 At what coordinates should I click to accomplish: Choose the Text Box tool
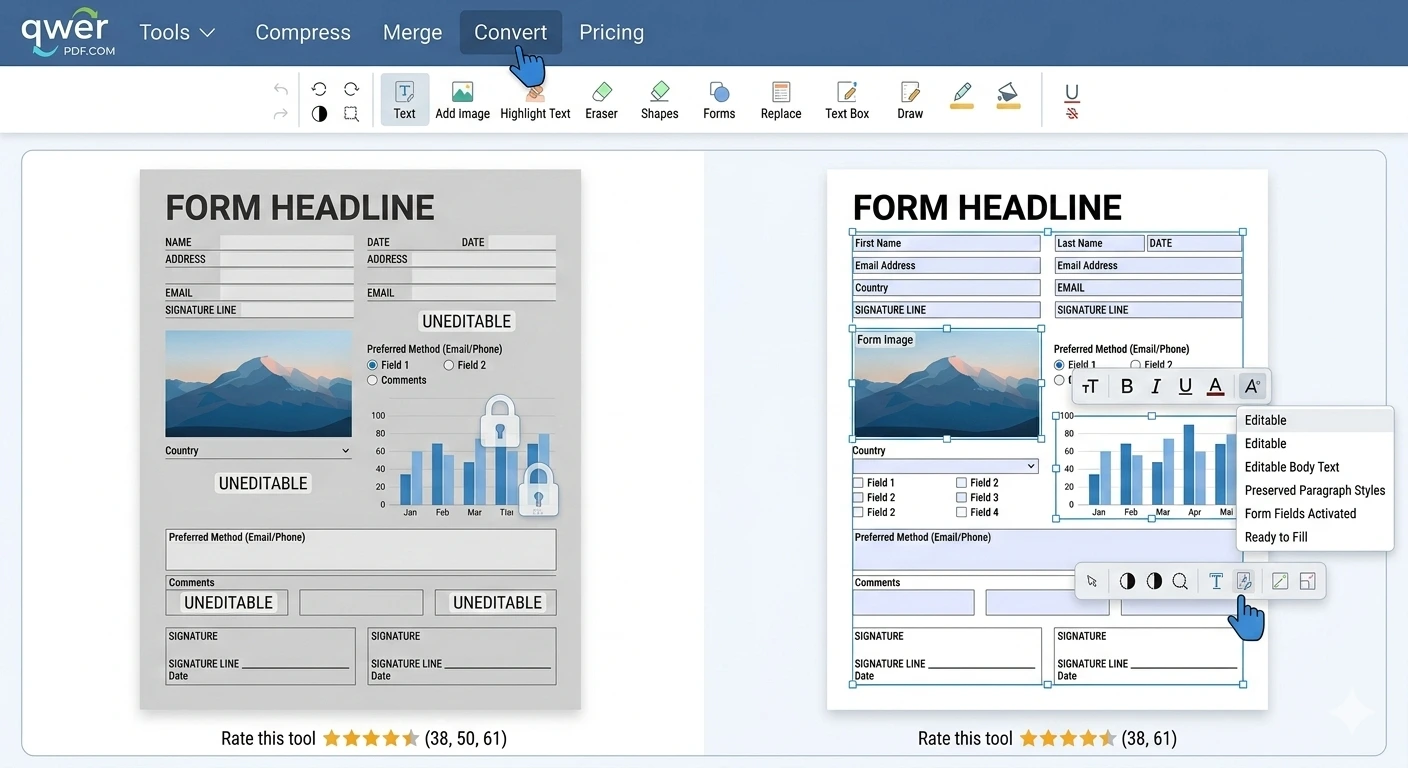click(847, 100)
